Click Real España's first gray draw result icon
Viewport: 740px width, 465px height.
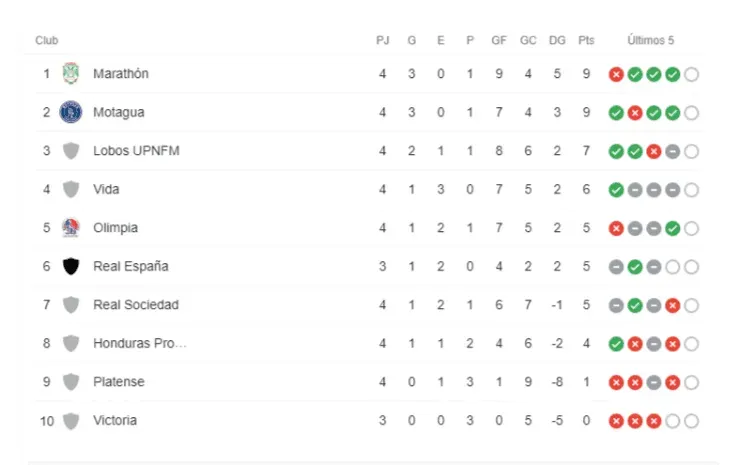pos(616,266)
